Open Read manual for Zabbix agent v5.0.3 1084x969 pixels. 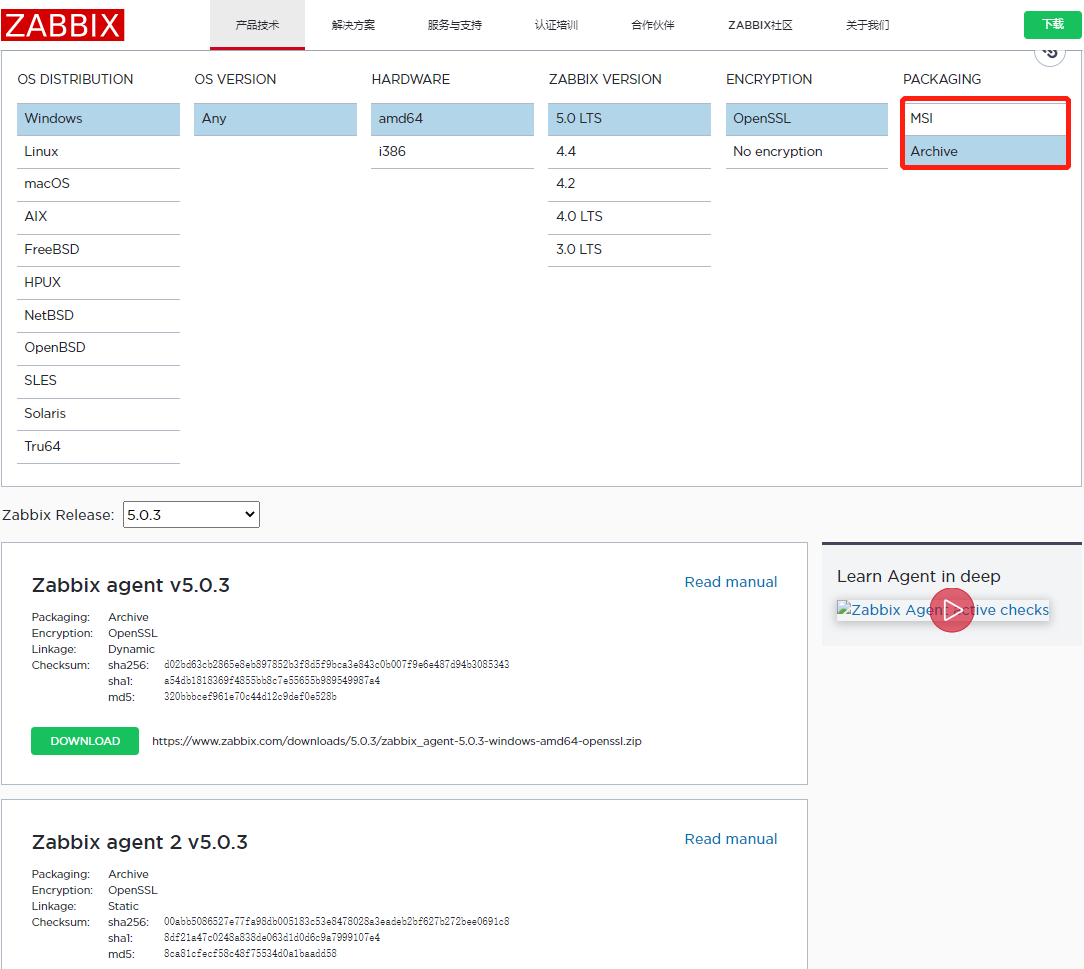(731, 583)
